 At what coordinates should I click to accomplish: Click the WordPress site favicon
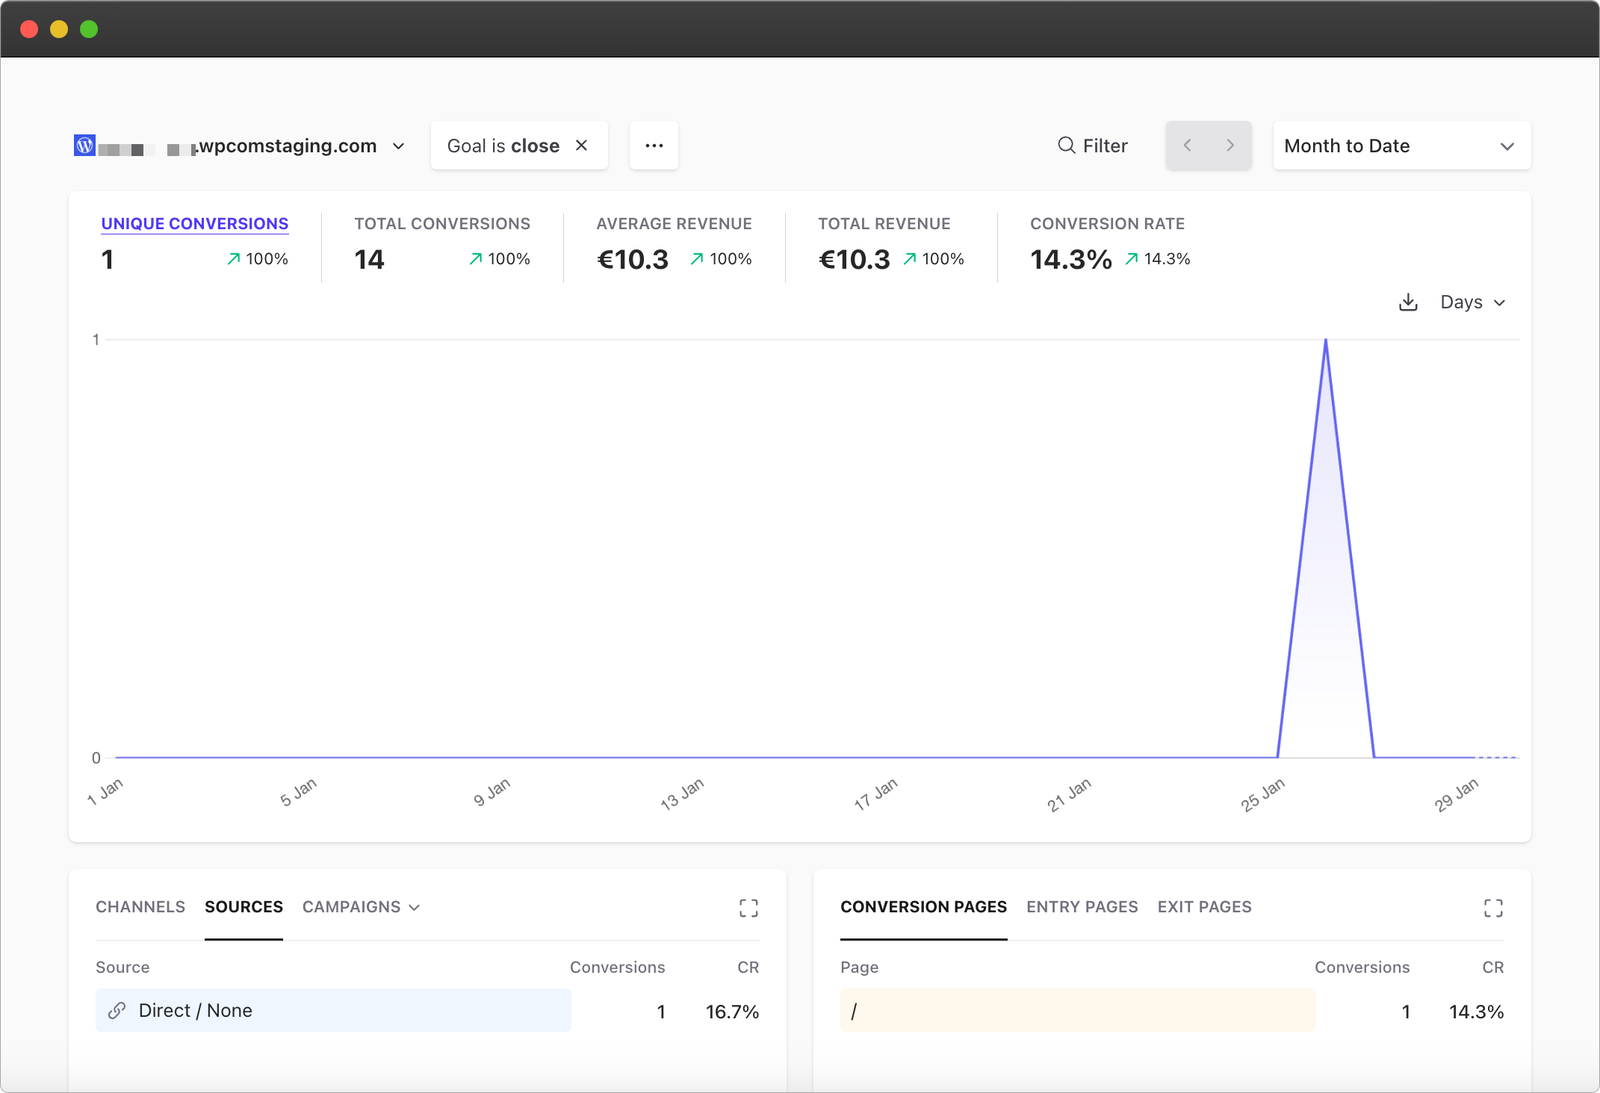(84, 145)
